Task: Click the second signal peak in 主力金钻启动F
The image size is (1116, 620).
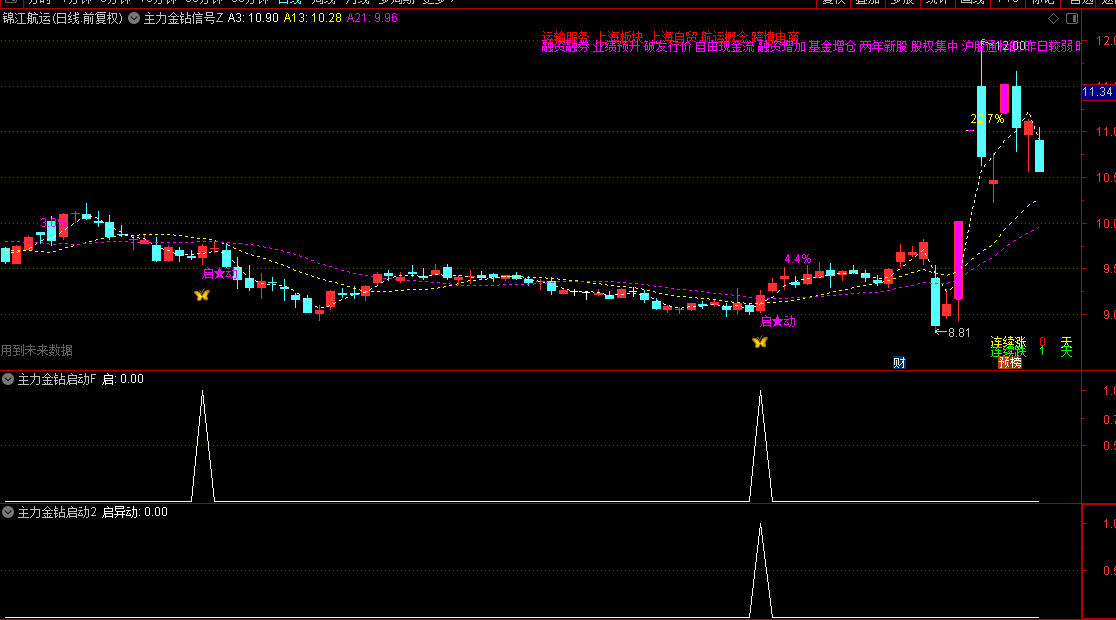Action: tap(761, 393)
